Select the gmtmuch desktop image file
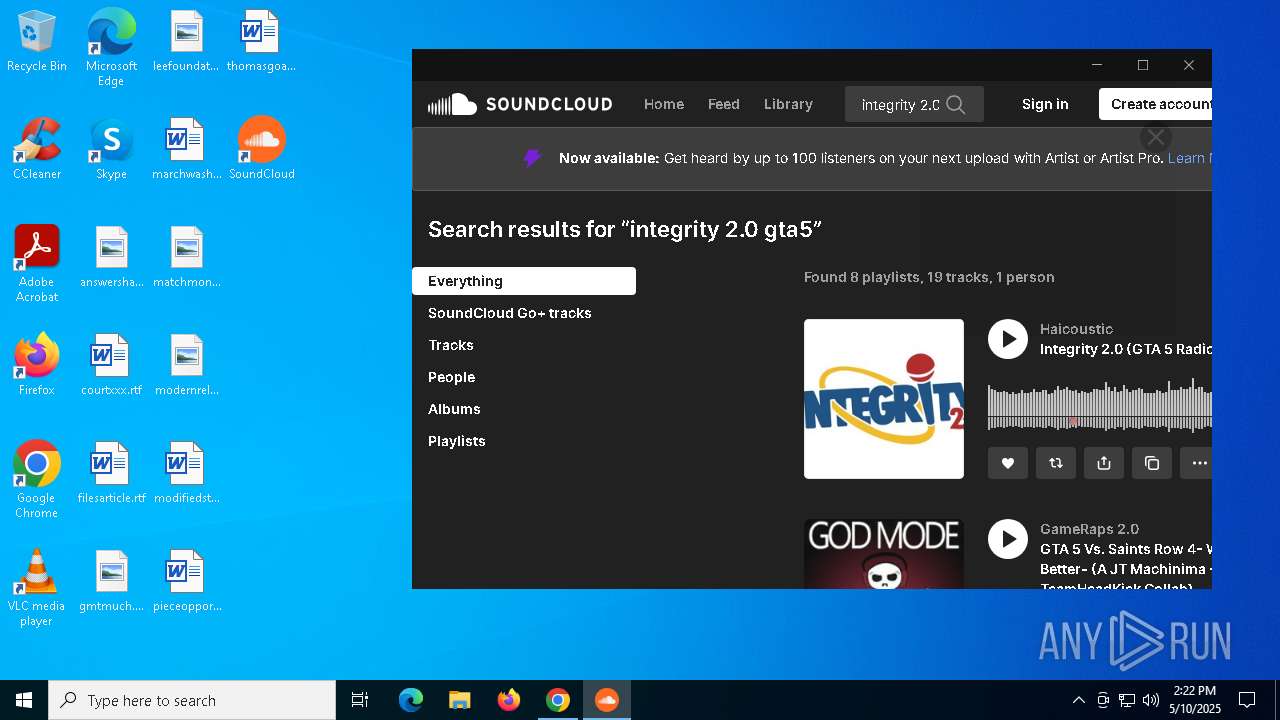The width and height of the screenshot is (1280, 720). pos(111,581)
